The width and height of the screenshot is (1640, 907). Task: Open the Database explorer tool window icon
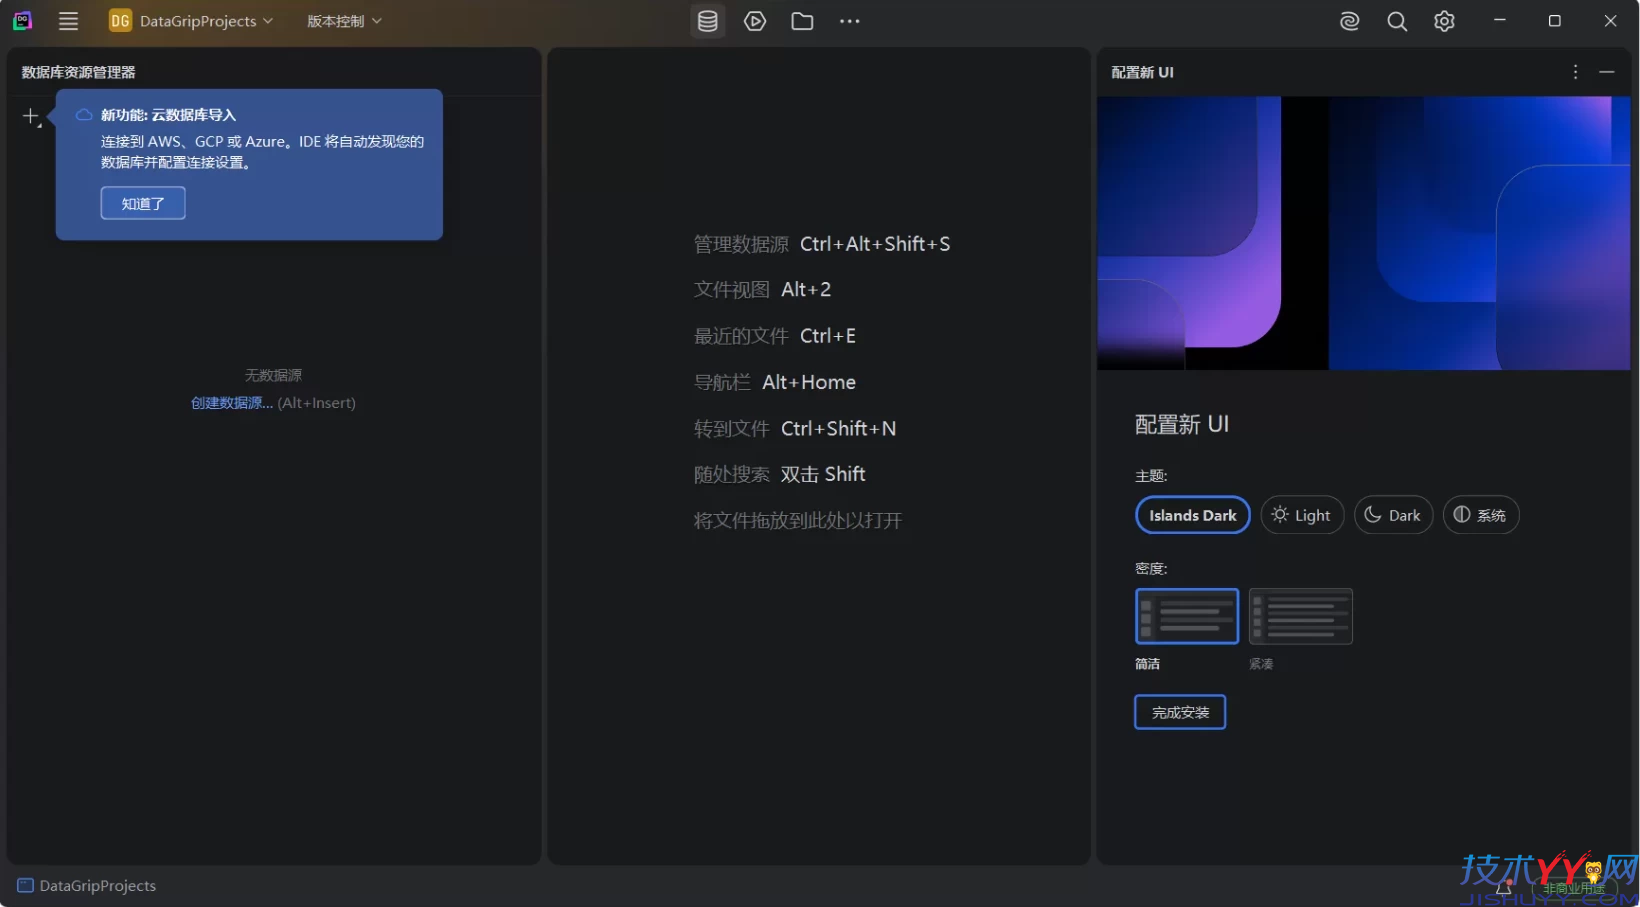(708, 21)
